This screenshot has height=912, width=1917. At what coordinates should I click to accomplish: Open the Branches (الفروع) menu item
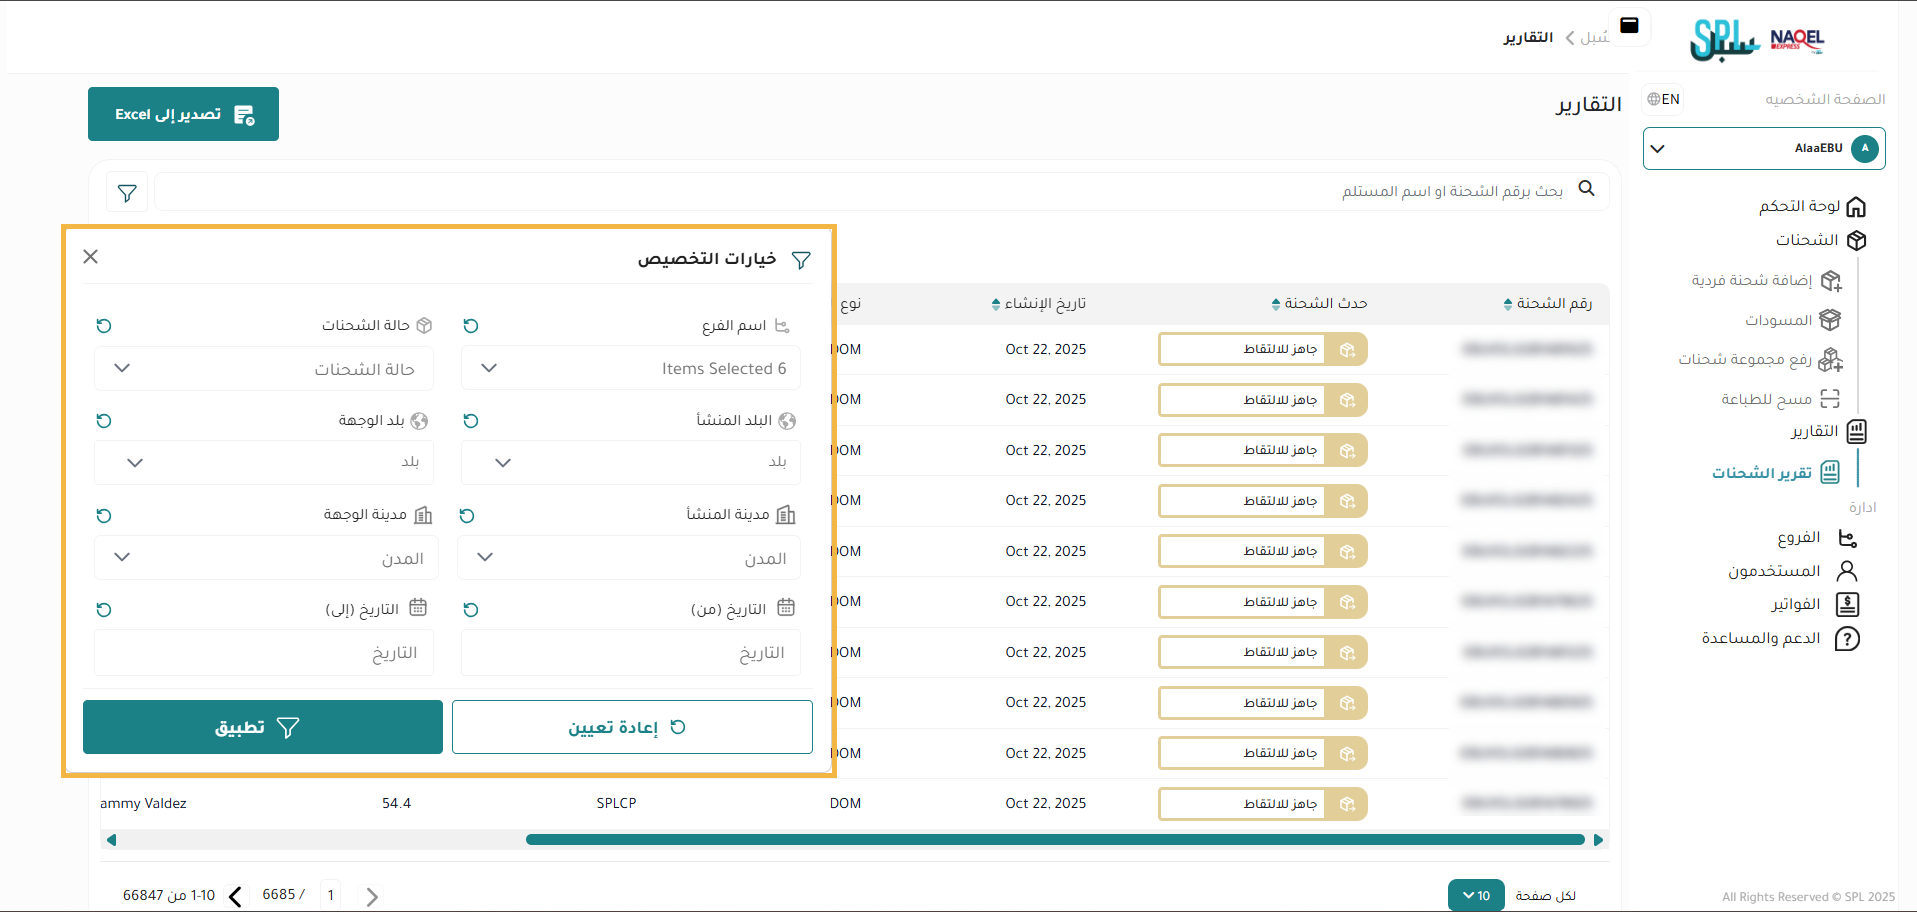[1798, 538]
